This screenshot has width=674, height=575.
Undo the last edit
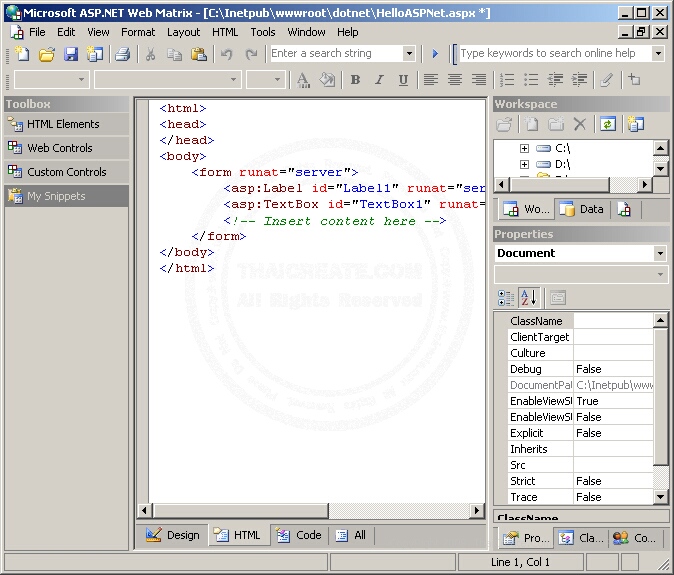coord(227,54)
